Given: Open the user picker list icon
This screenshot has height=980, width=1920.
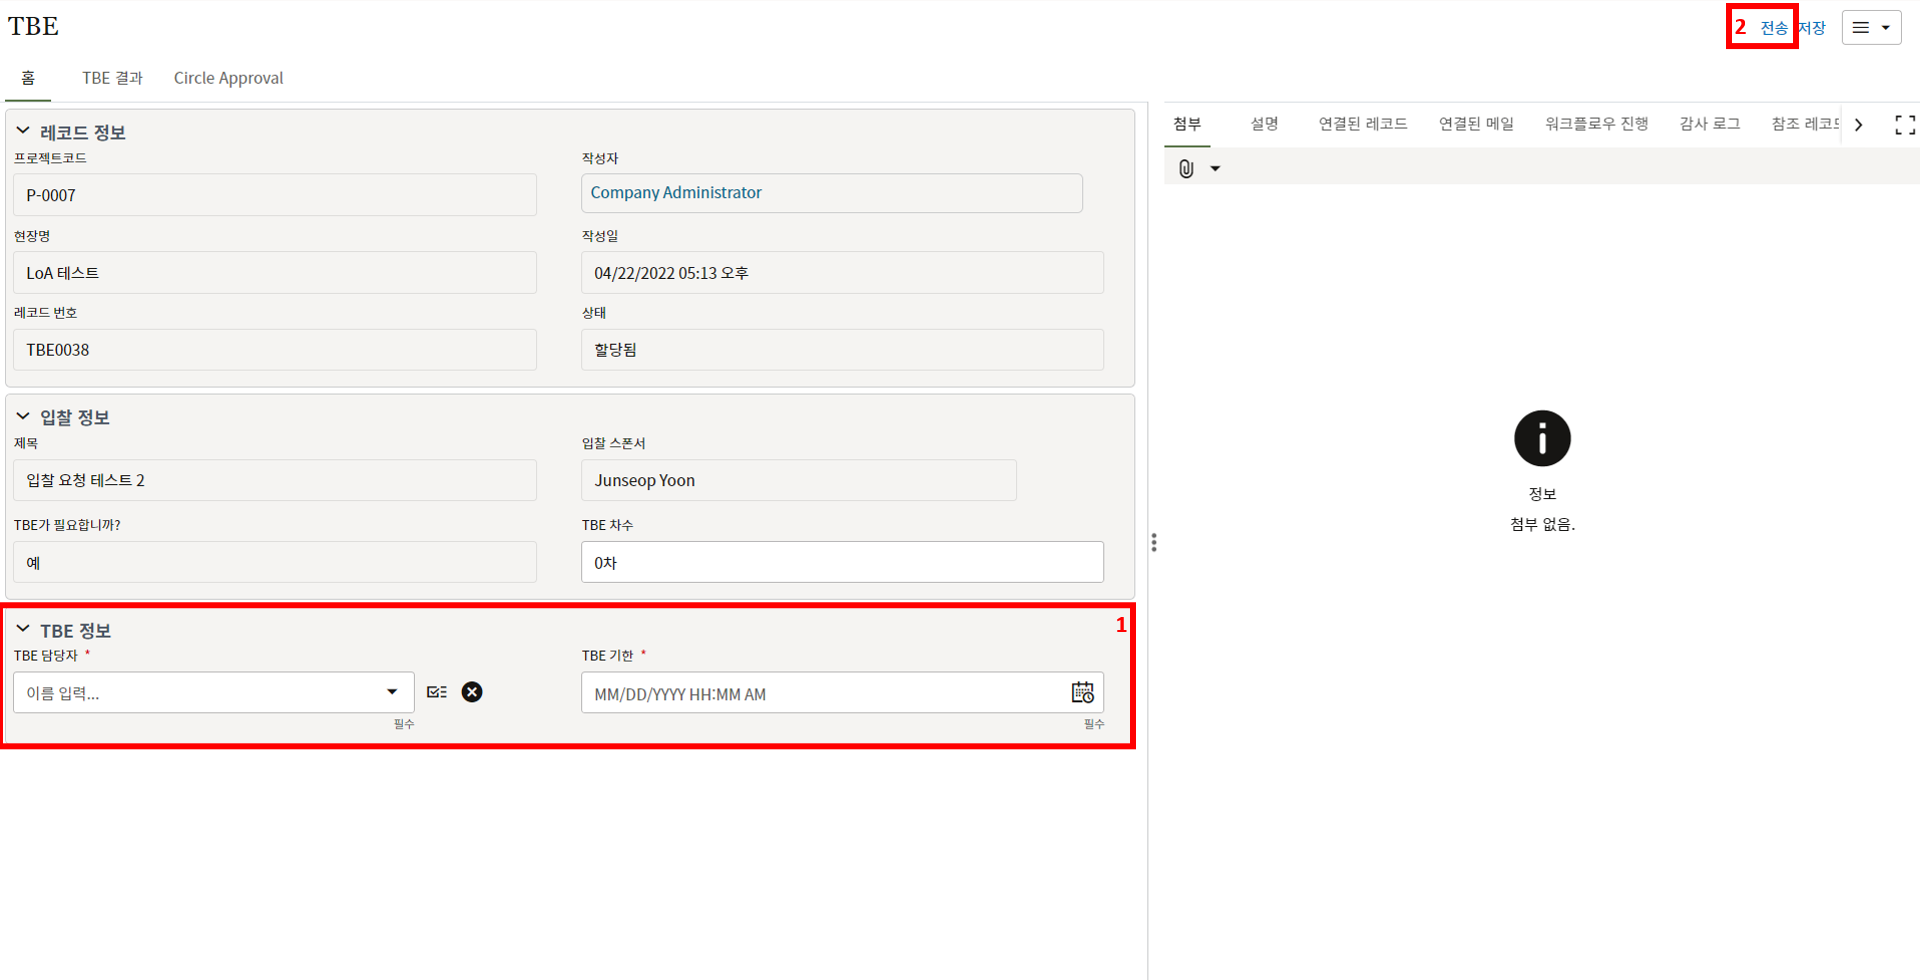Looking at the screenshot, I should (x=437, y=692).
